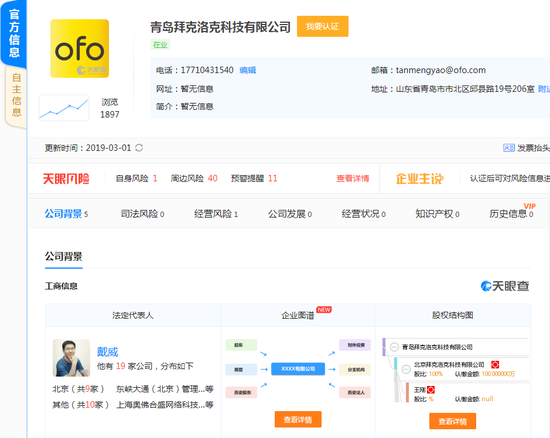Click the 企业图谱 header with NEW badge

[x=298, y=315]
